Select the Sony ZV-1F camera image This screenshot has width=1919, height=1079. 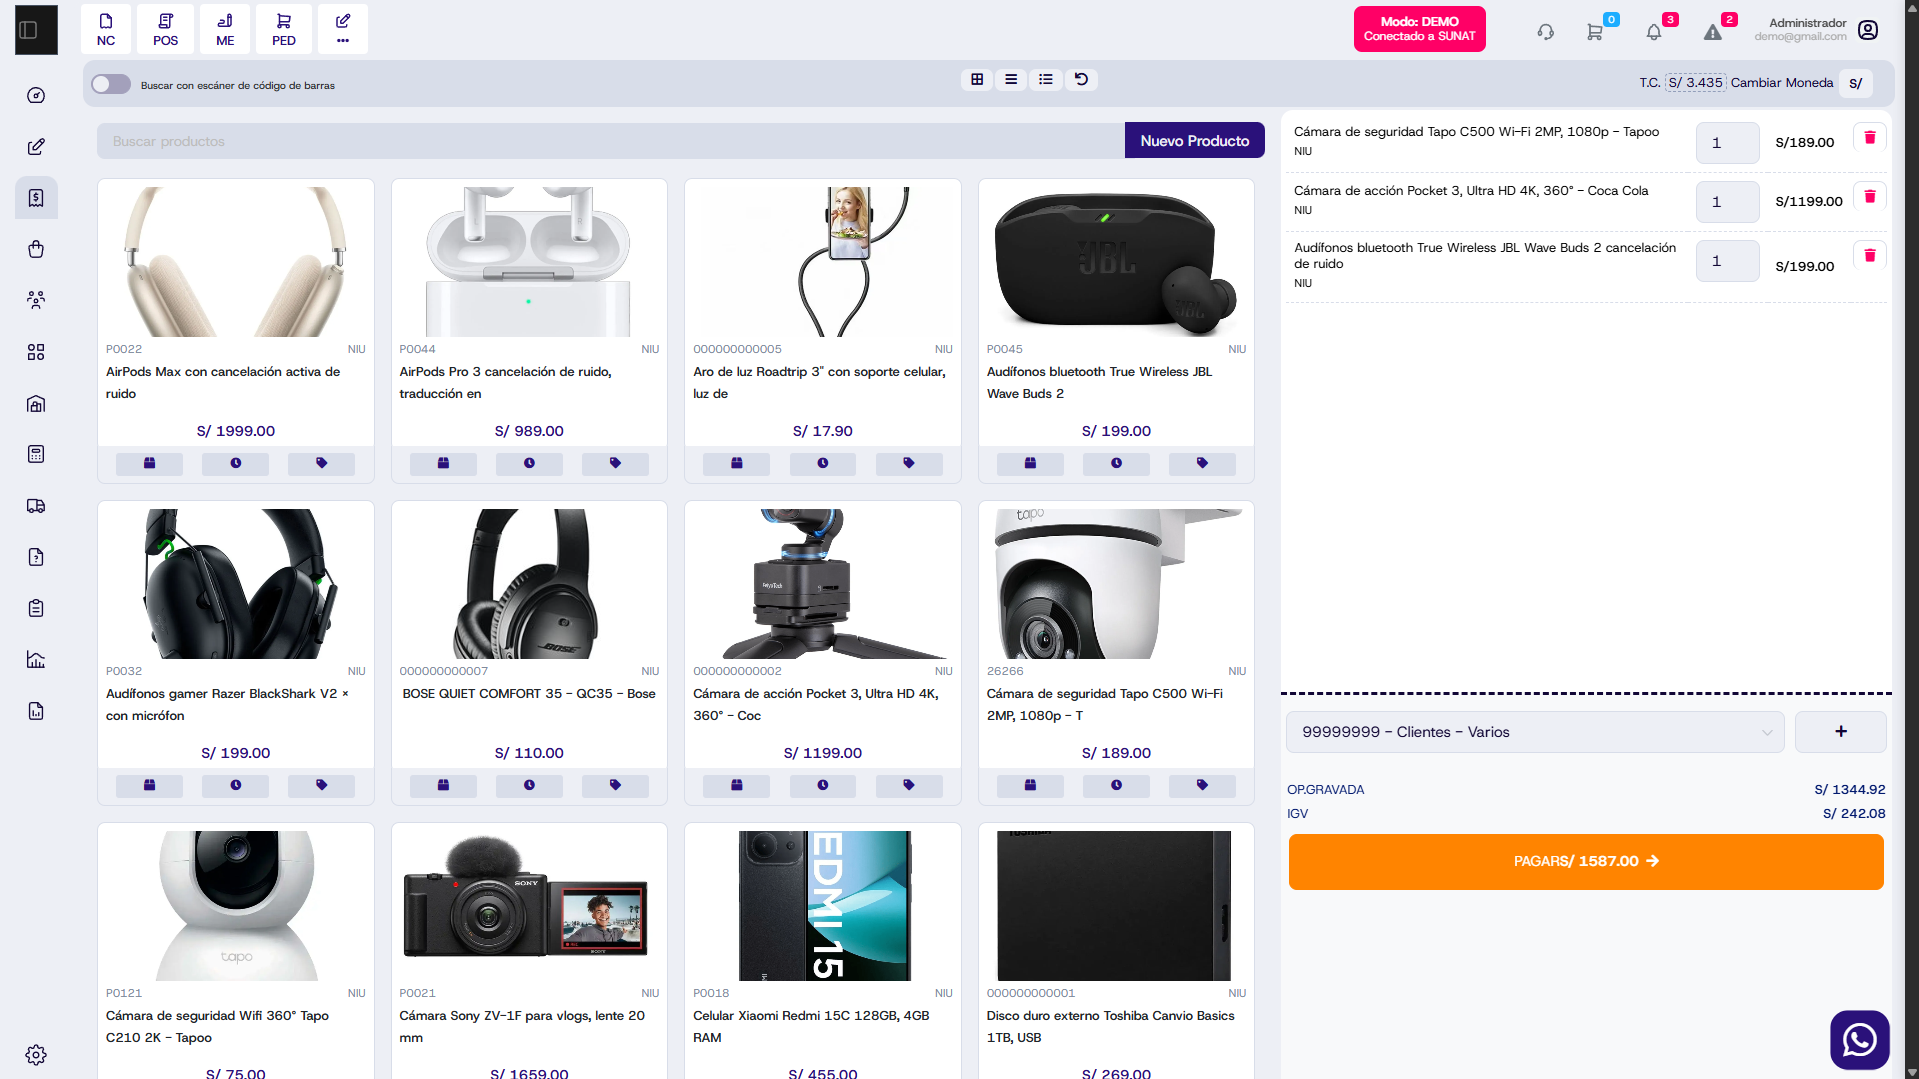(x=529, y=906)
